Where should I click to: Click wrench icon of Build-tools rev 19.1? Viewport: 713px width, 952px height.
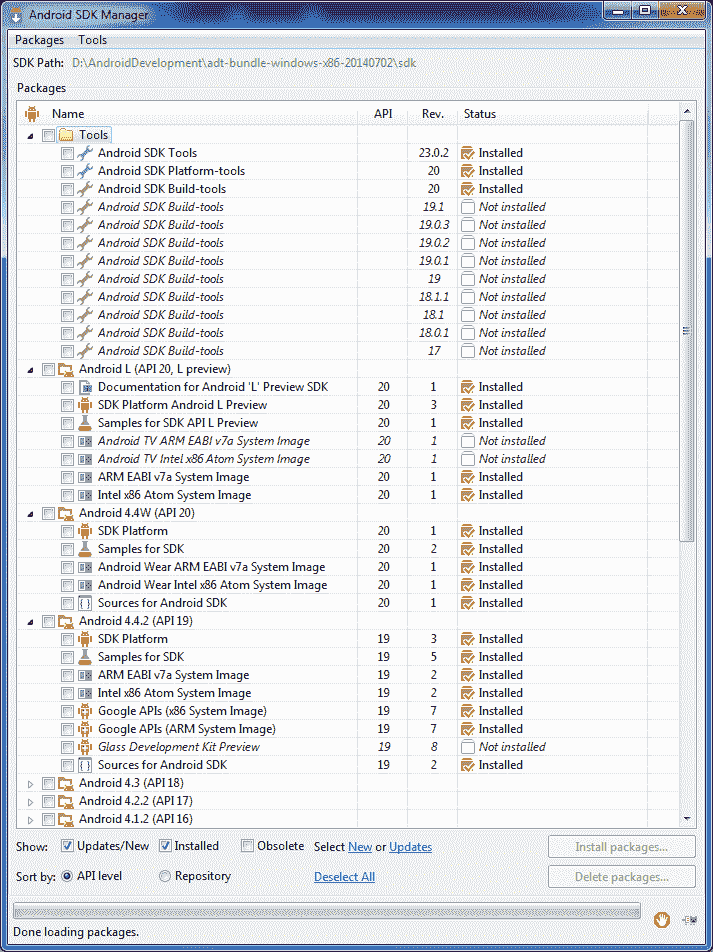[x=85, y=207]
